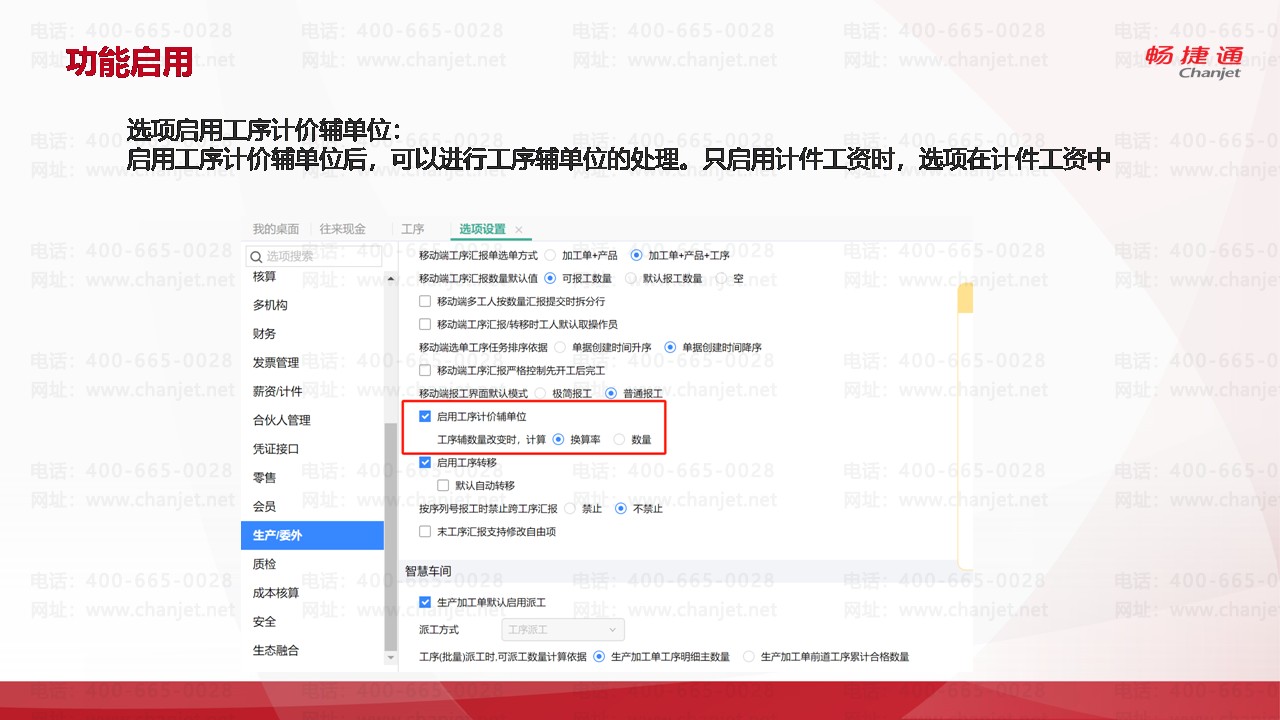This screenshot has height=720, width=1280.
Task: Click the search magnifier icon in options search
Action: coord(256,256)
